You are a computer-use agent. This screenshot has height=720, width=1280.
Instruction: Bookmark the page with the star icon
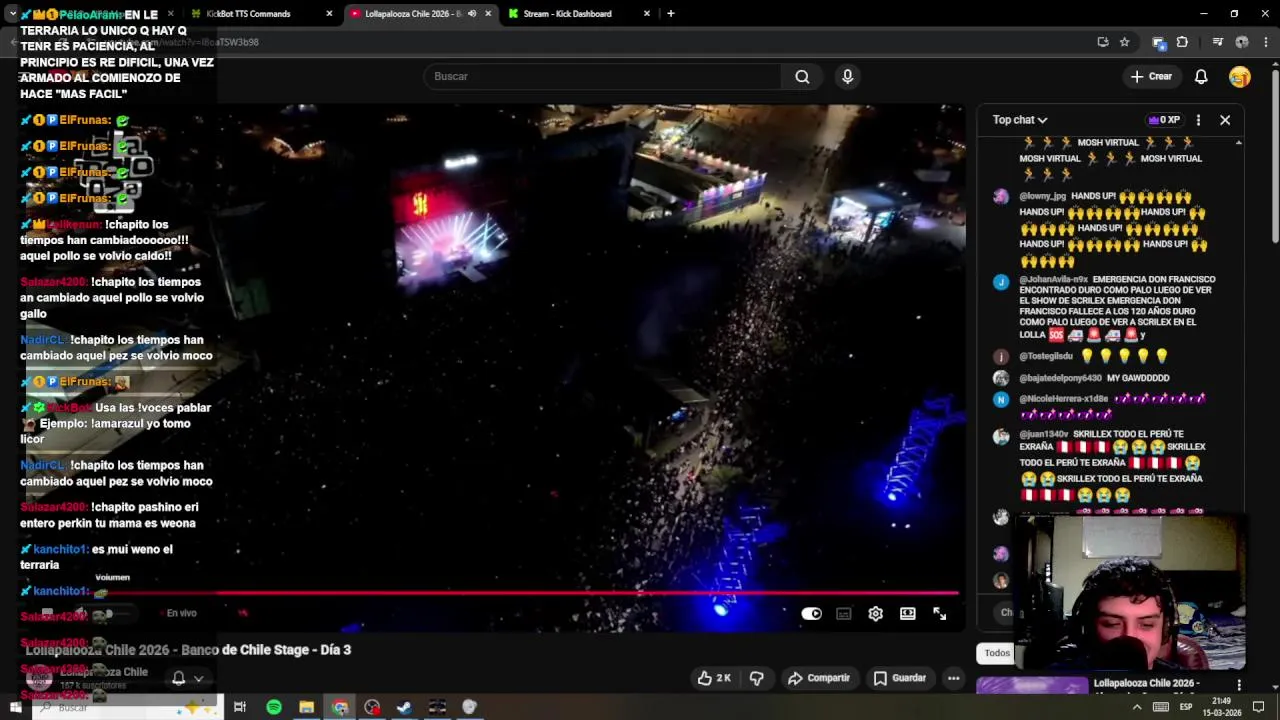pos(1125,42)
